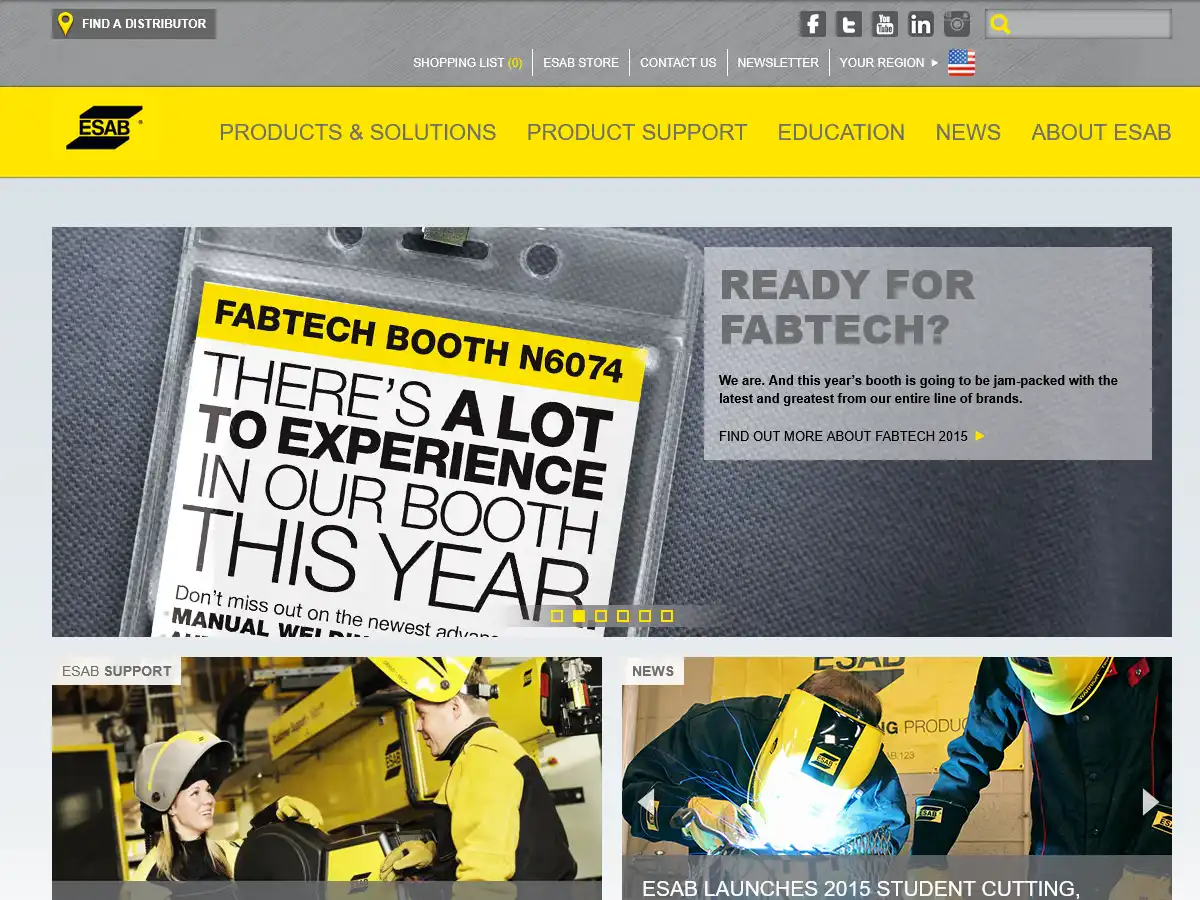
Task: Open the News menu
Action: [968, 132]
